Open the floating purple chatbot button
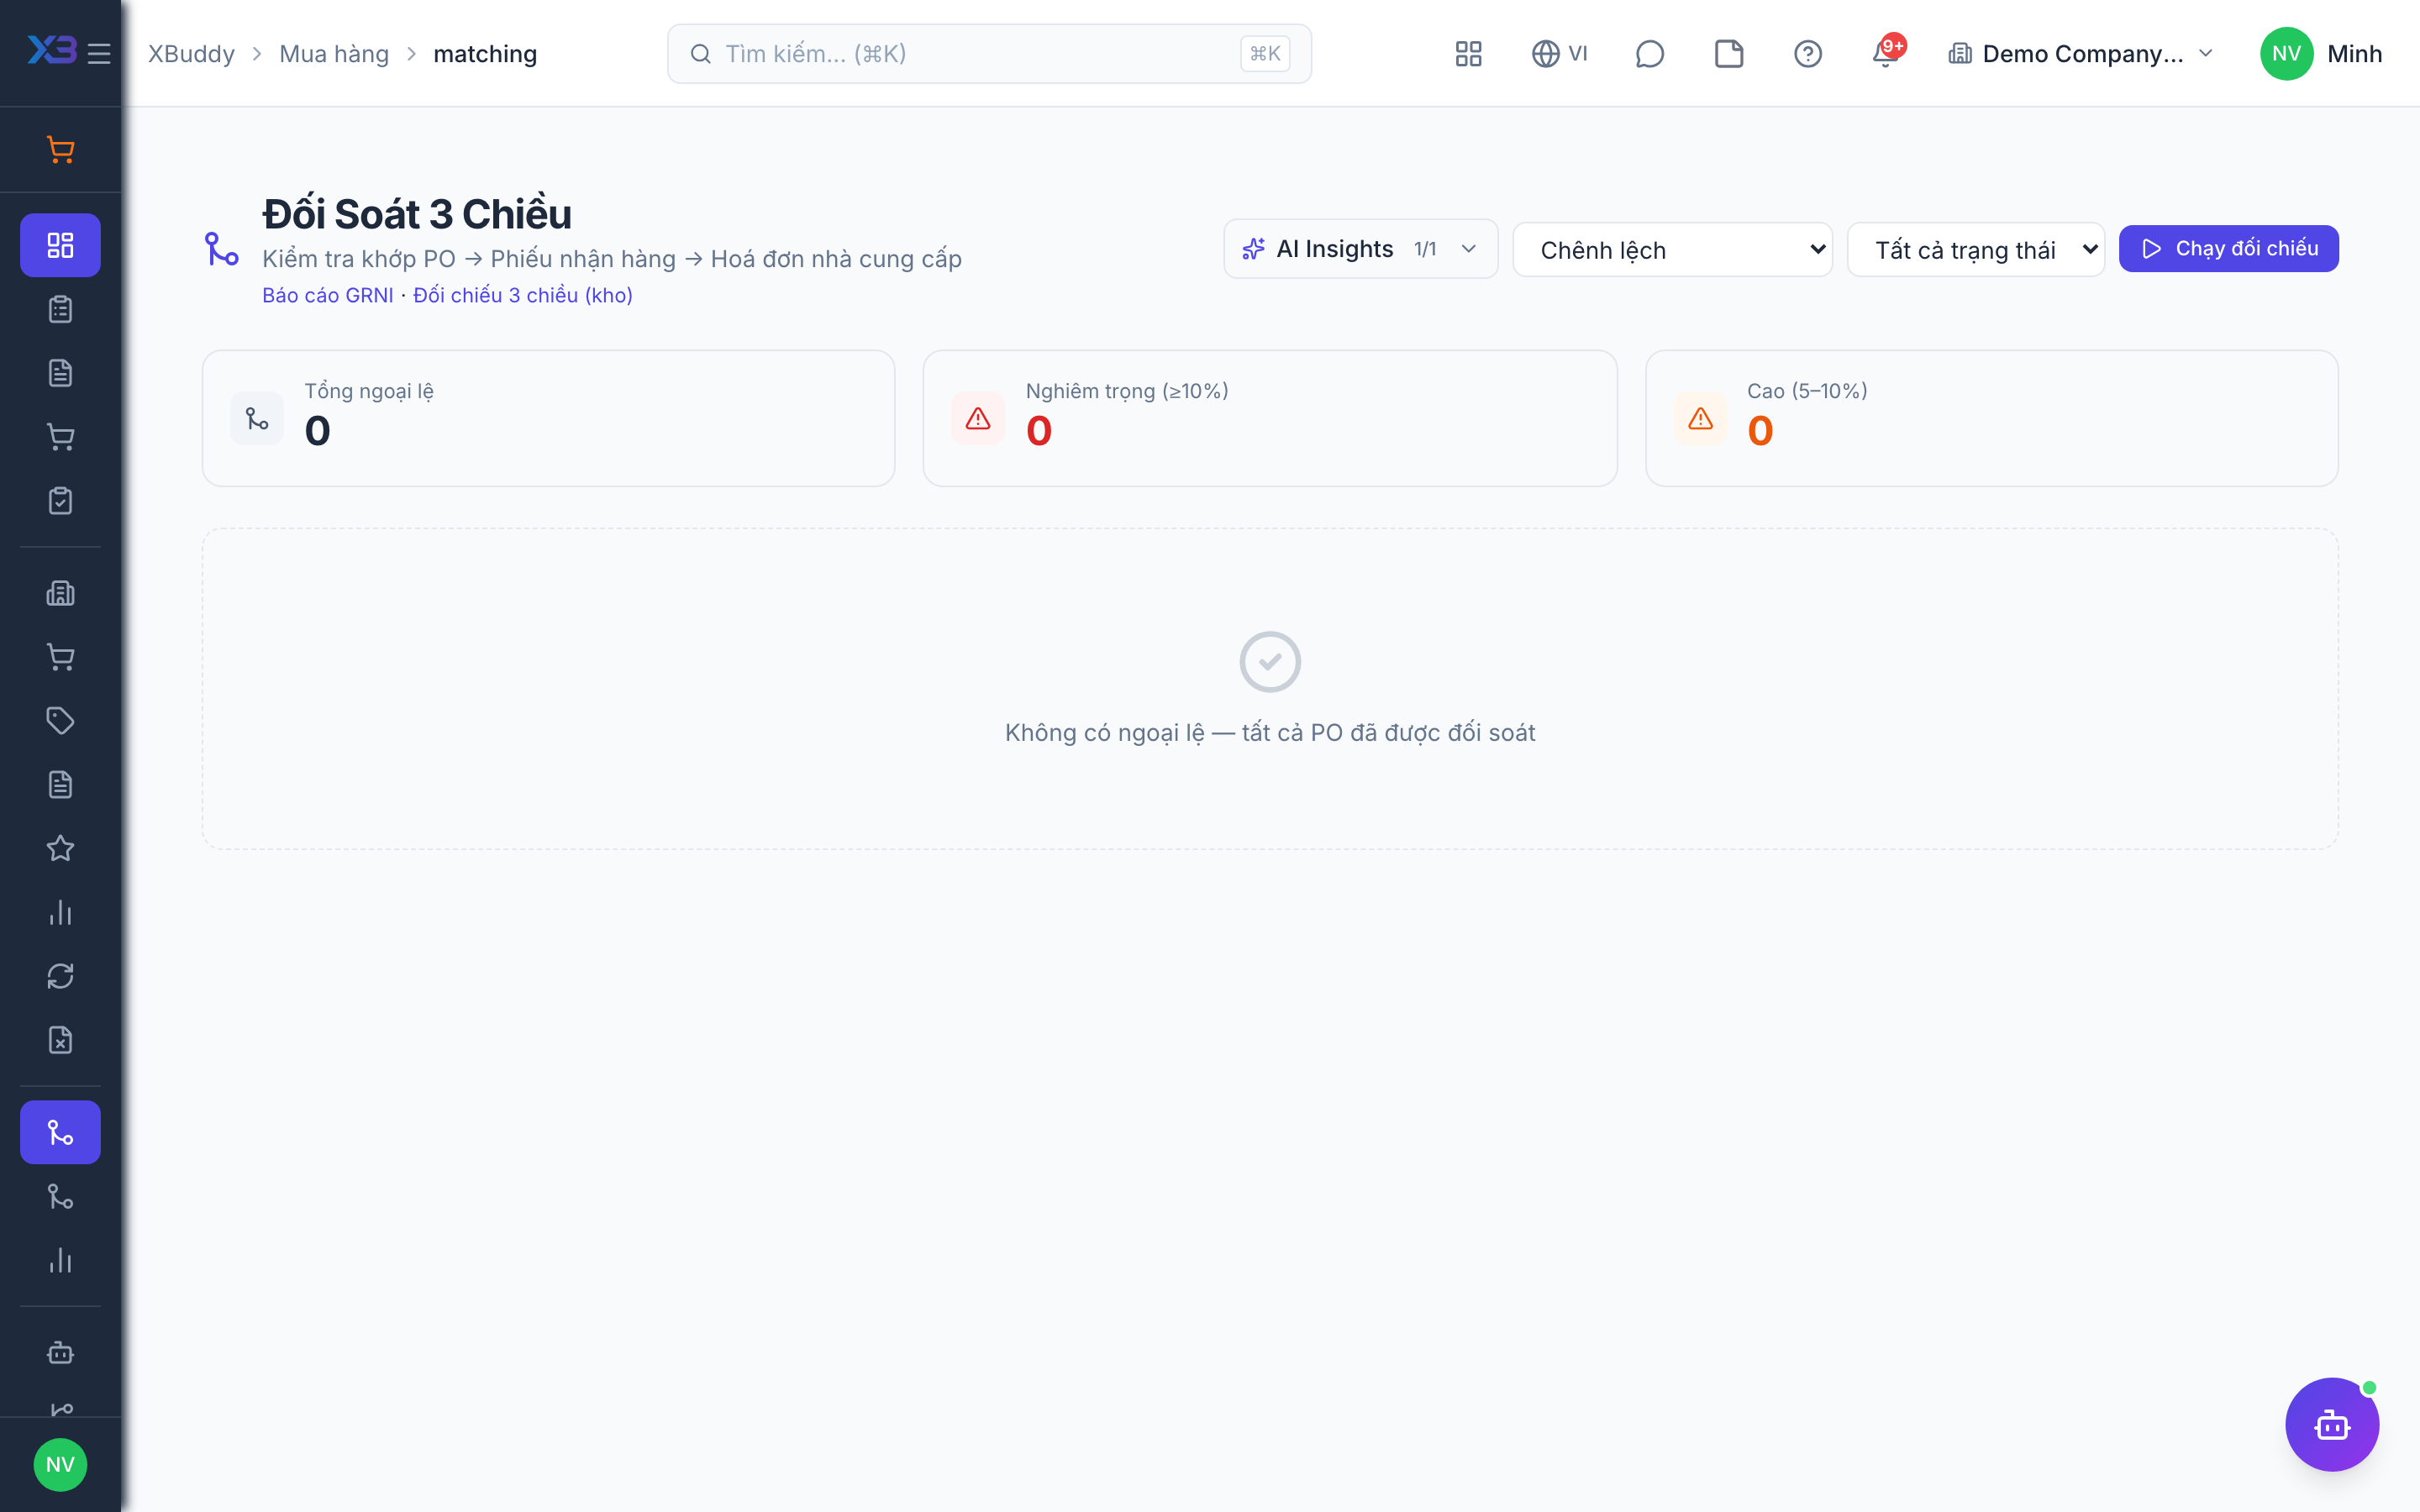Screen dimensions: 2420x1512 pyautogui.click(x=2332, y=1424)
